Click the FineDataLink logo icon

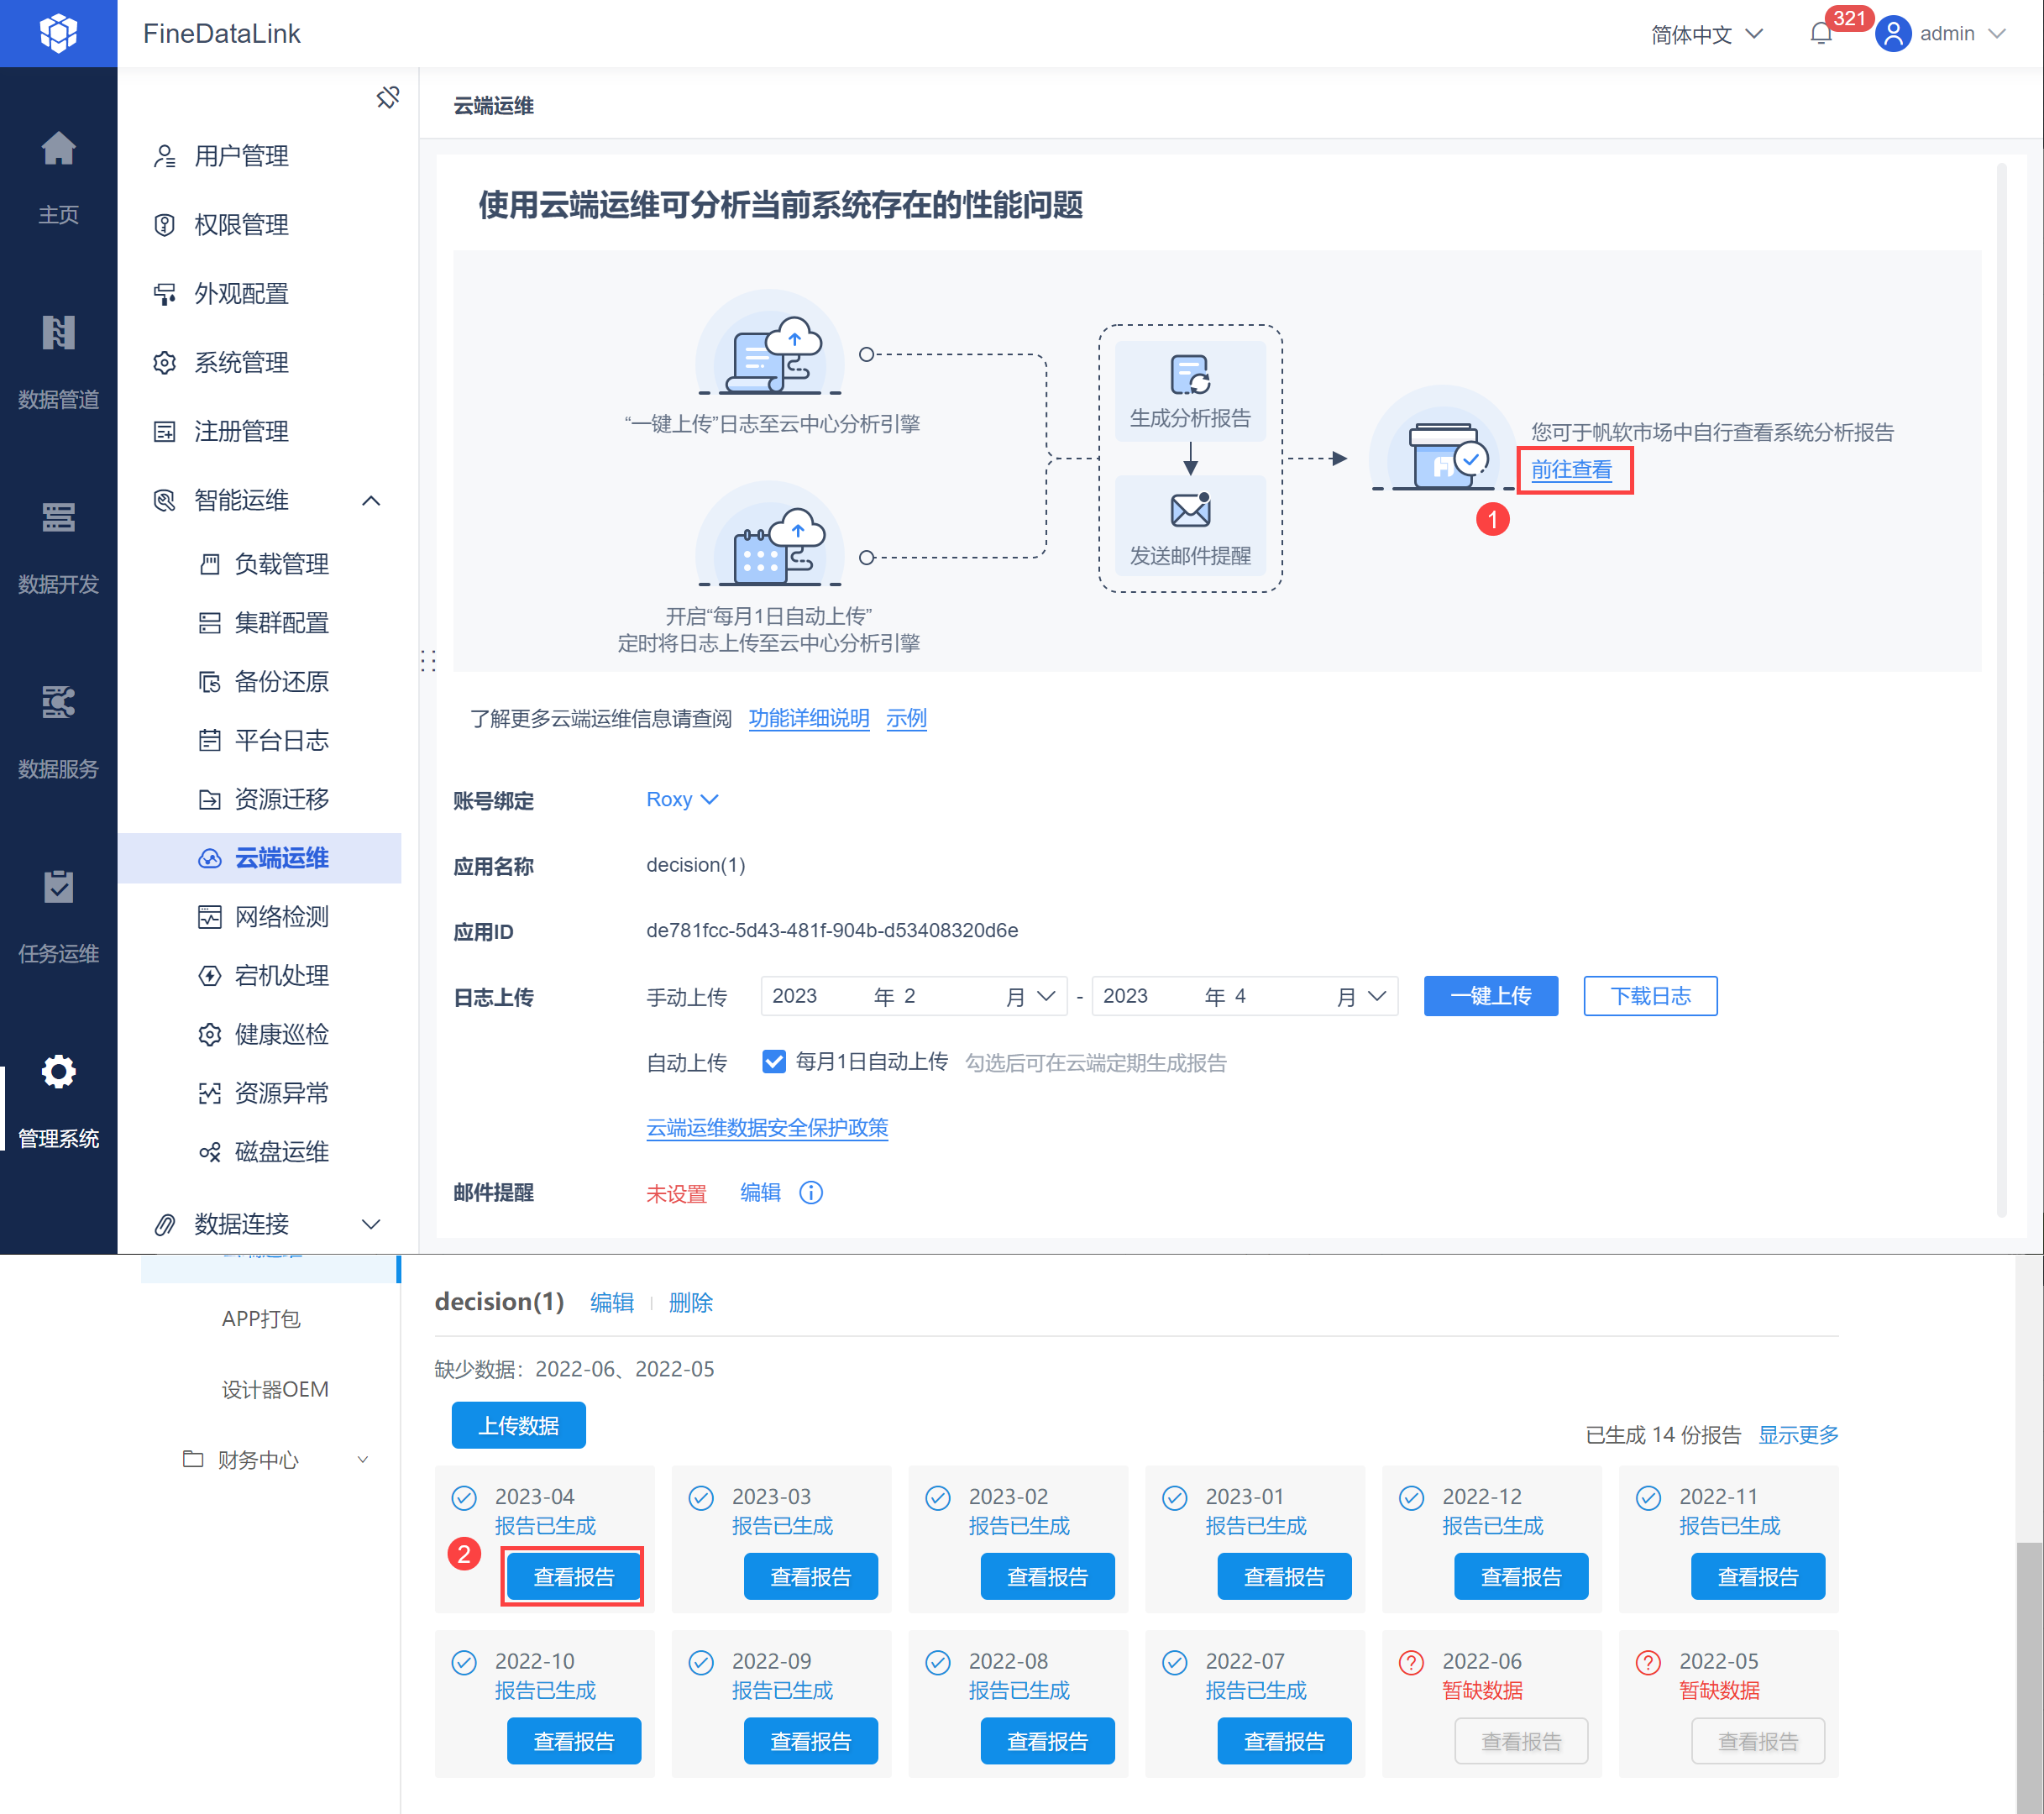(58, 33)
